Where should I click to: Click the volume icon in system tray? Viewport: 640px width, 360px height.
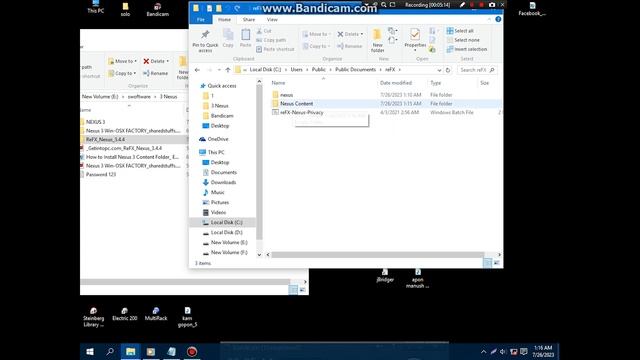click(503, 351)
